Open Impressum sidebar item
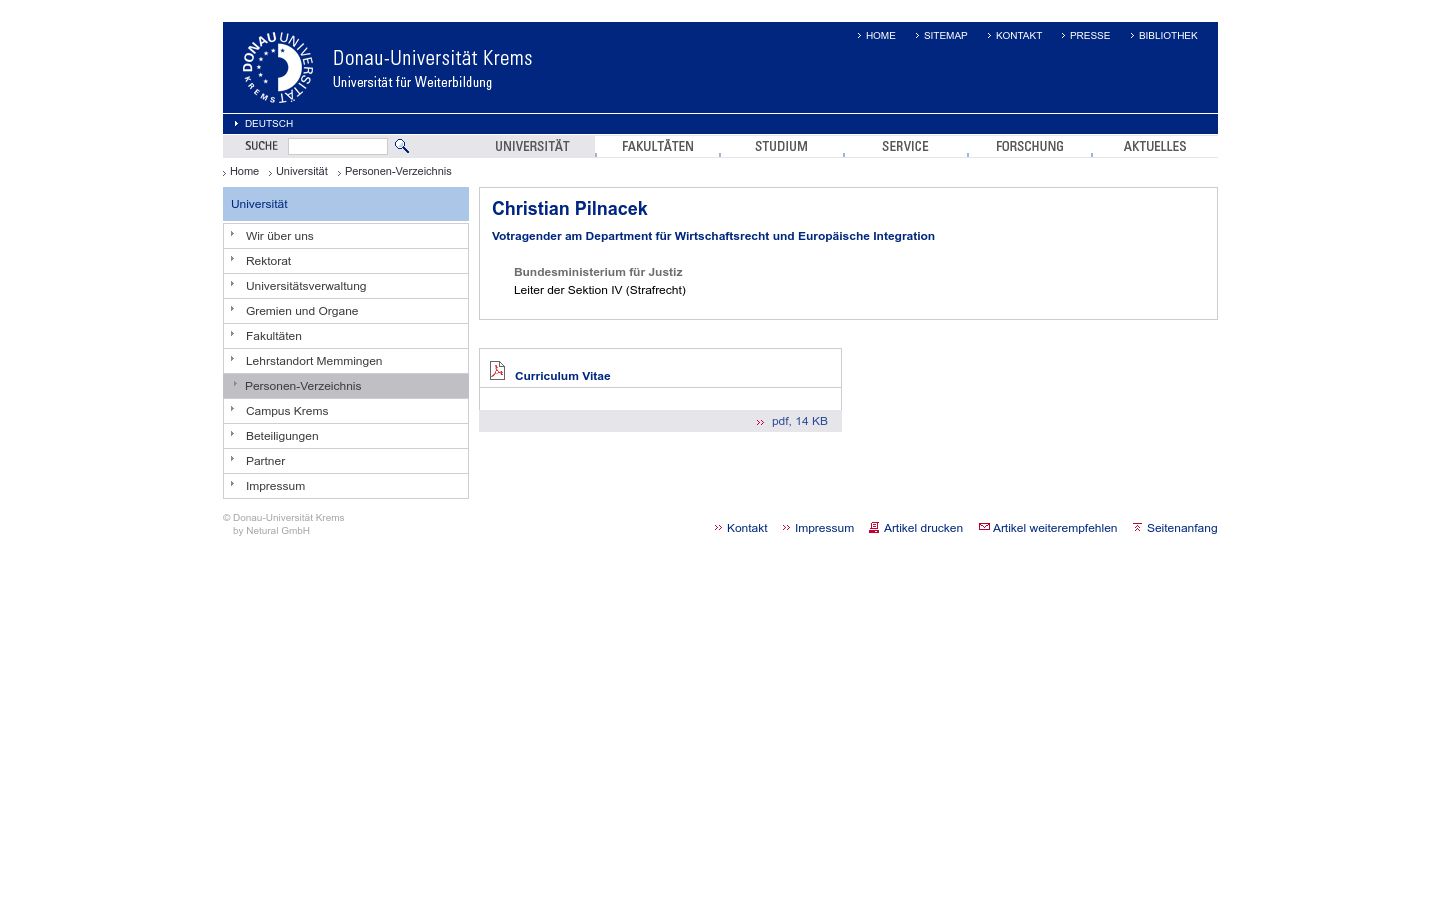Screen dimensions: 1440x900 tap(346, 486)
